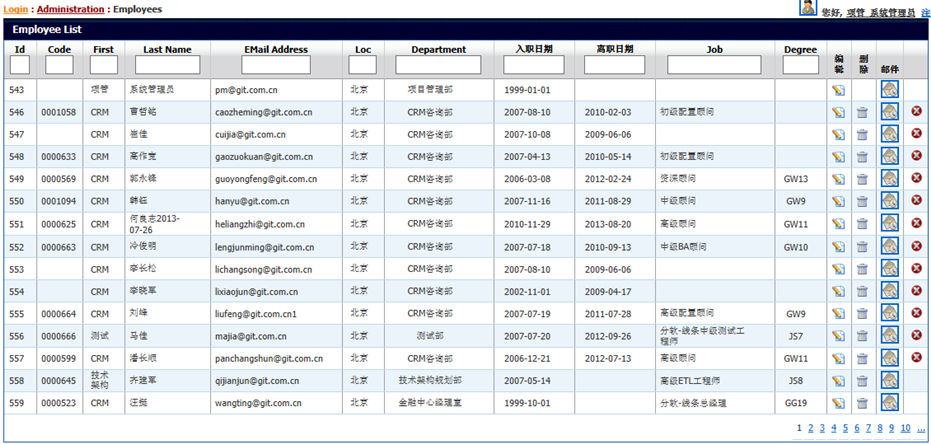Focus the Last Name filter field
Screen dimensions: 931x444
(x=167, y=65)
